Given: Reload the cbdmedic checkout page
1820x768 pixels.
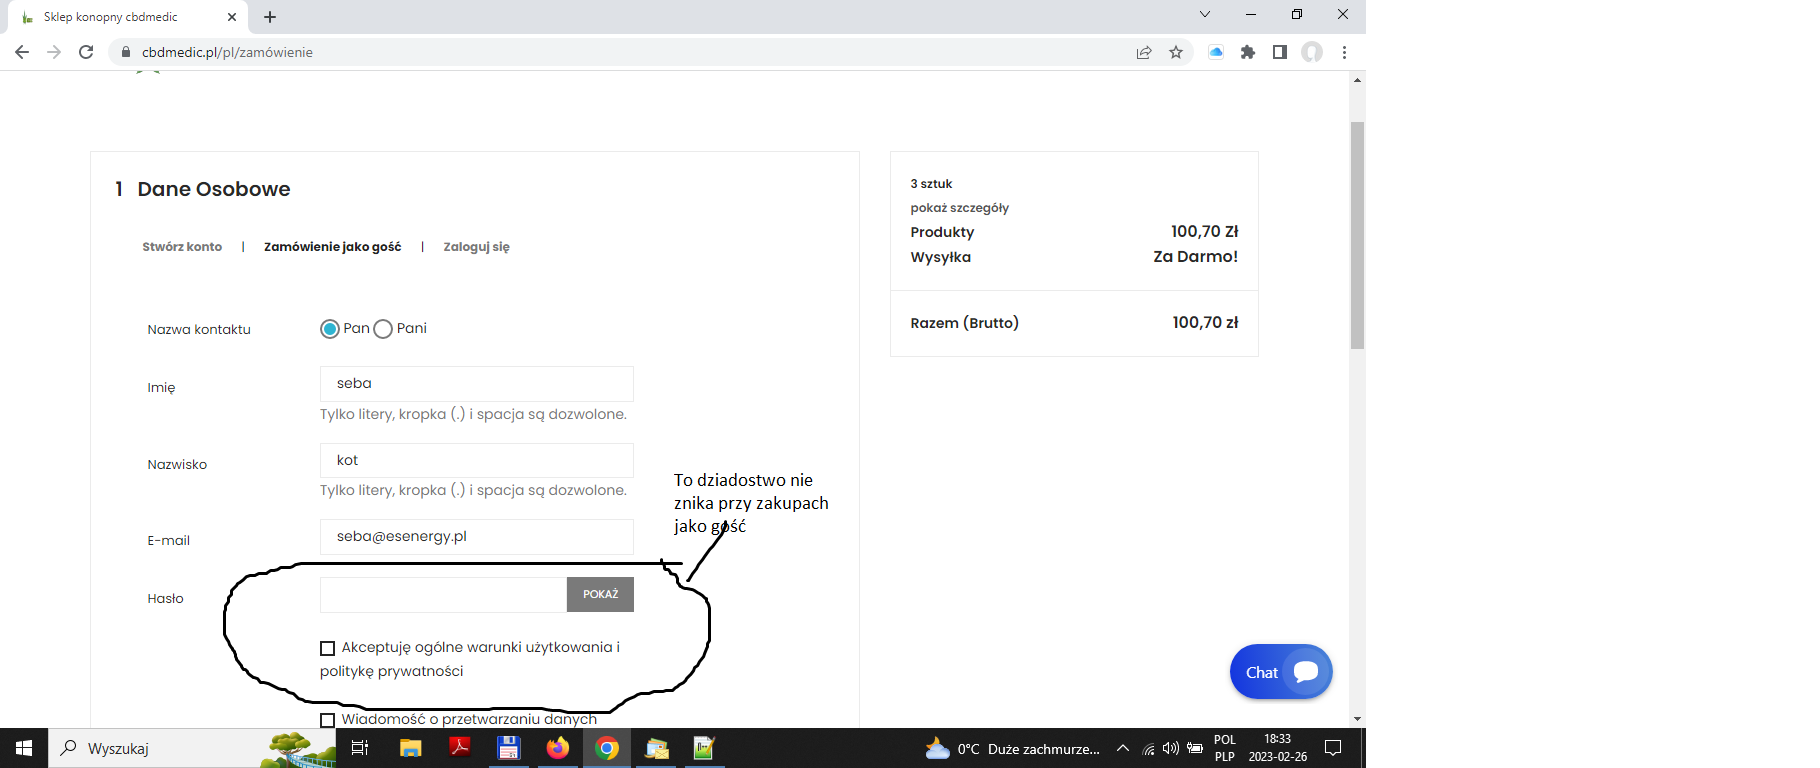Looking at the screenshot, I should click(x=86, y=52).
